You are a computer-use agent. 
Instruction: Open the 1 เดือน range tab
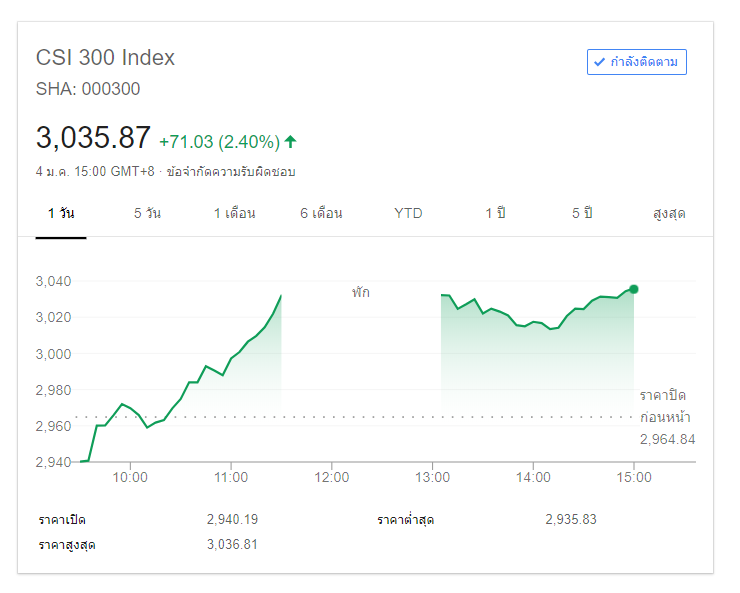[x=234, y=213]
